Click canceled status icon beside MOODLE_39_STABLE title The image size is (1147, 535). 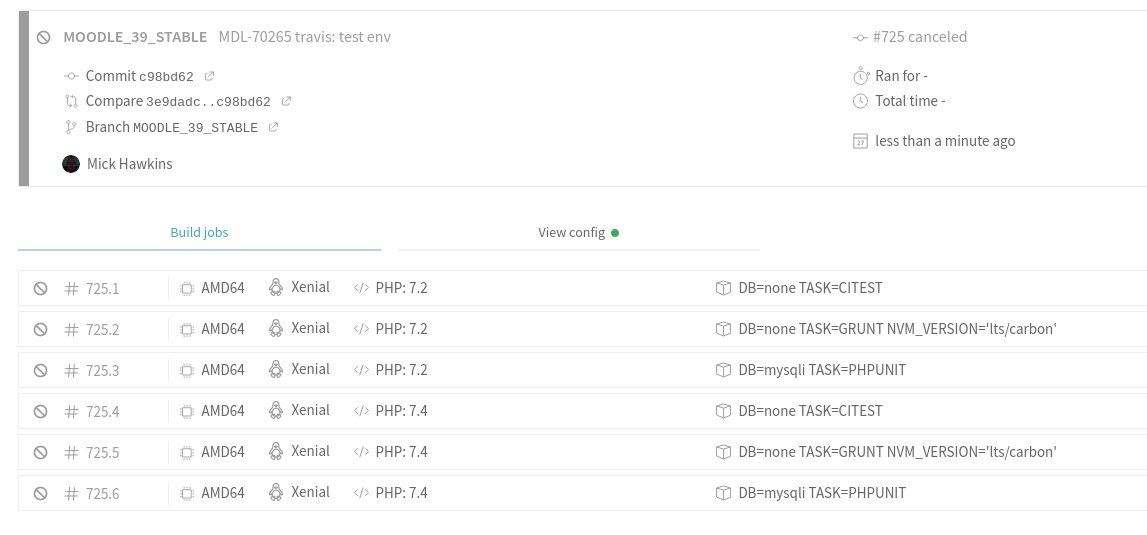pyautogui.click(x=44, y=37)
